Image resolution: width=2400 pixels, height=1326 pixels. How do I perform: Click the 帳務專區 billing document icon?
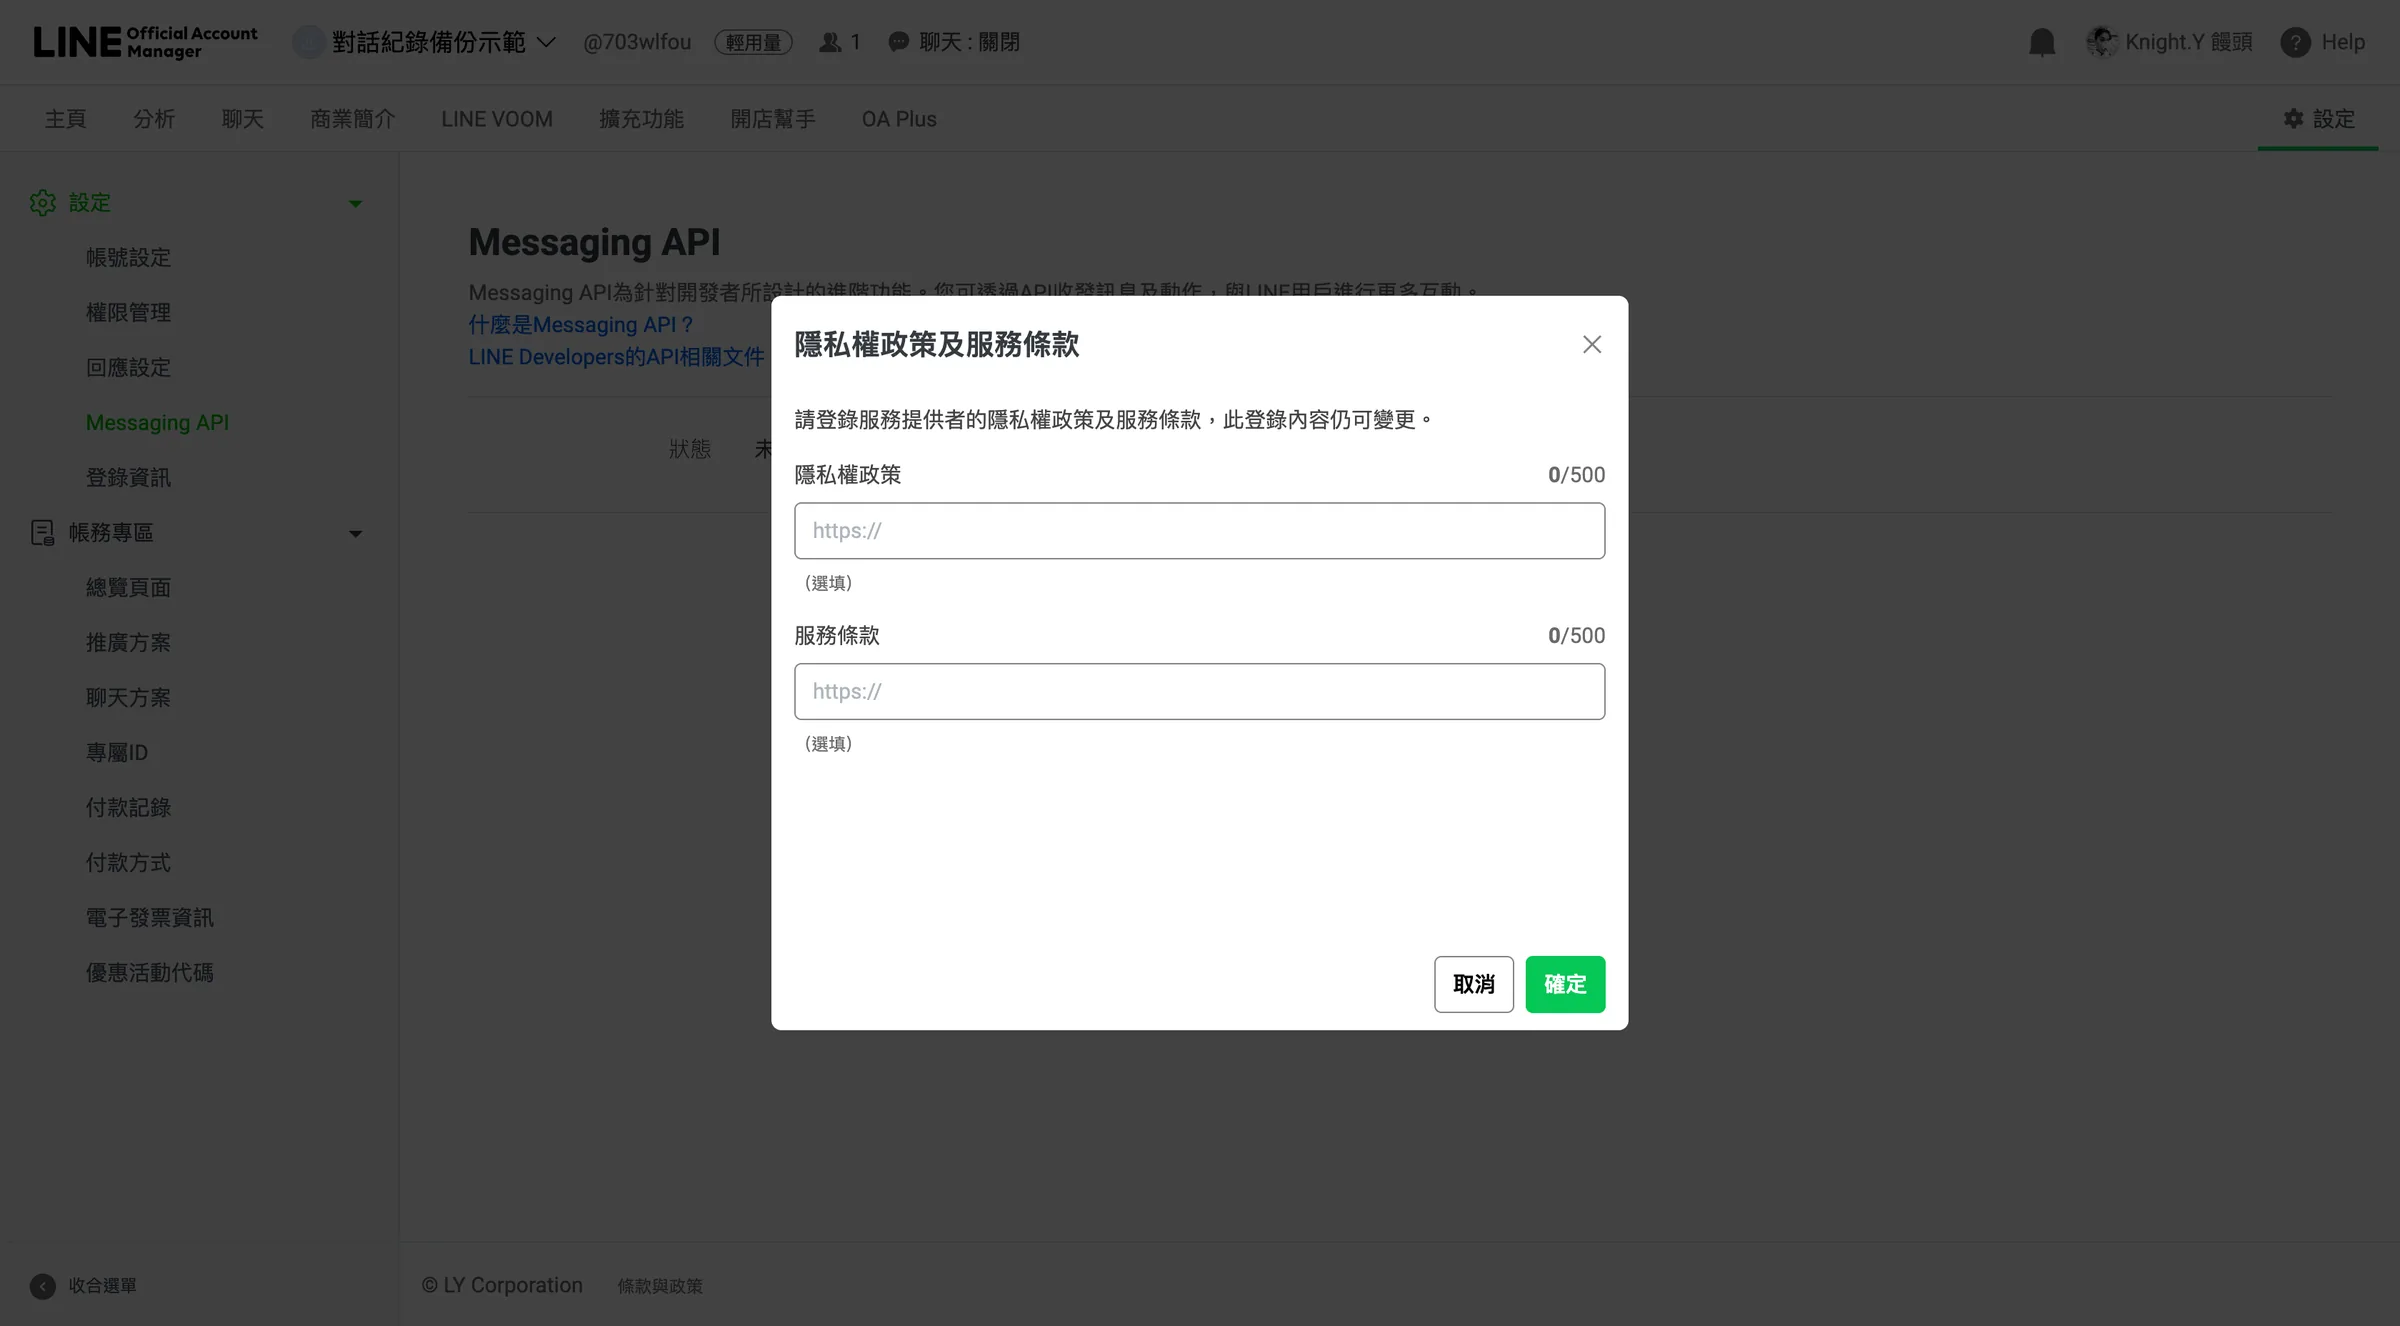[x=43, y=533]
